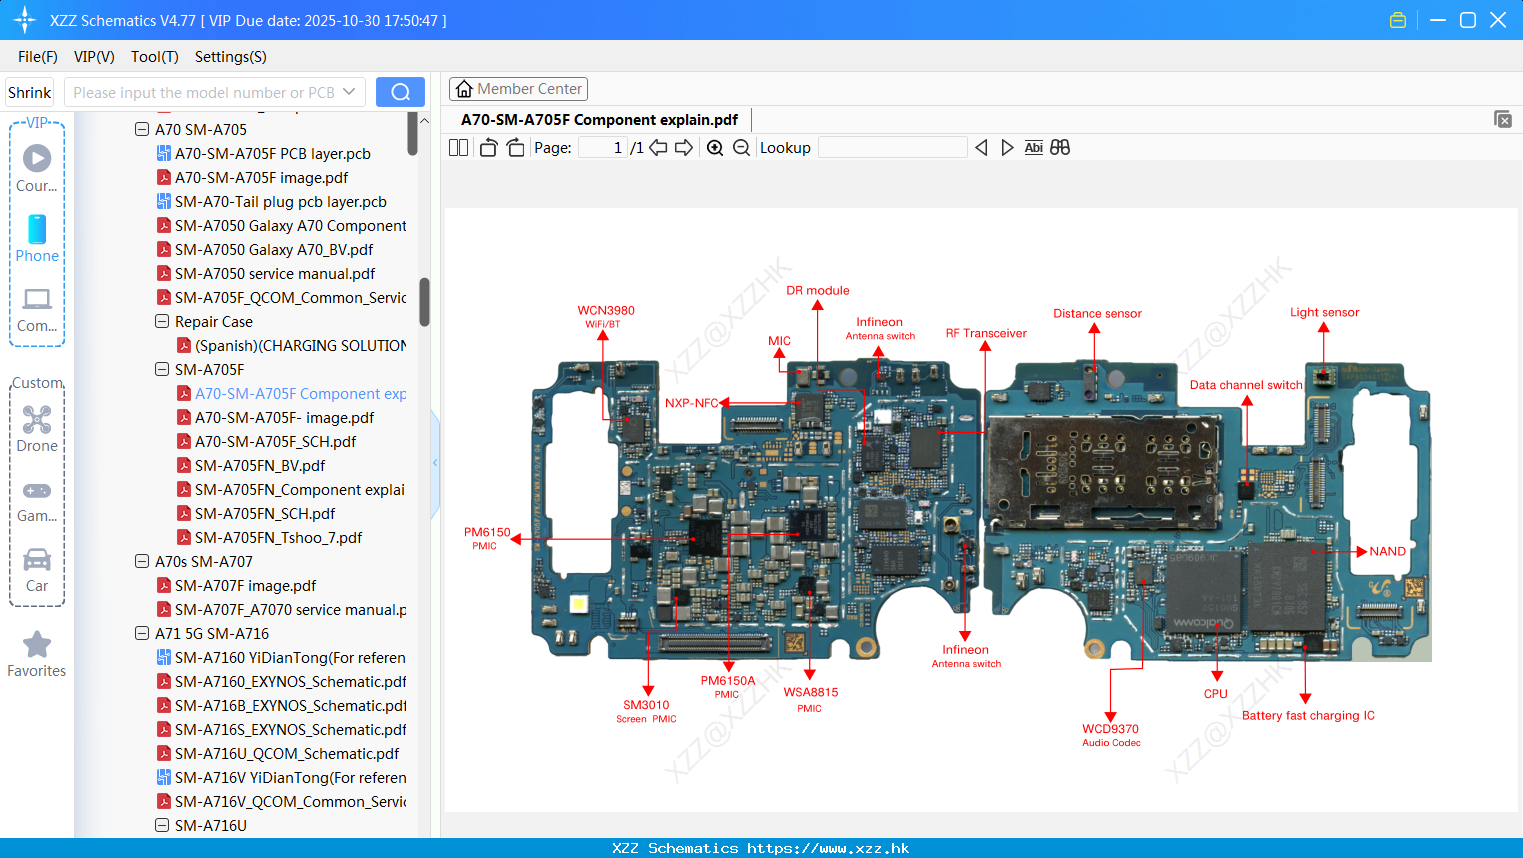The height and width of the screenshot is (858, 1523).
Task: Open the Tool(T) menu
Action: click(155, 56)
